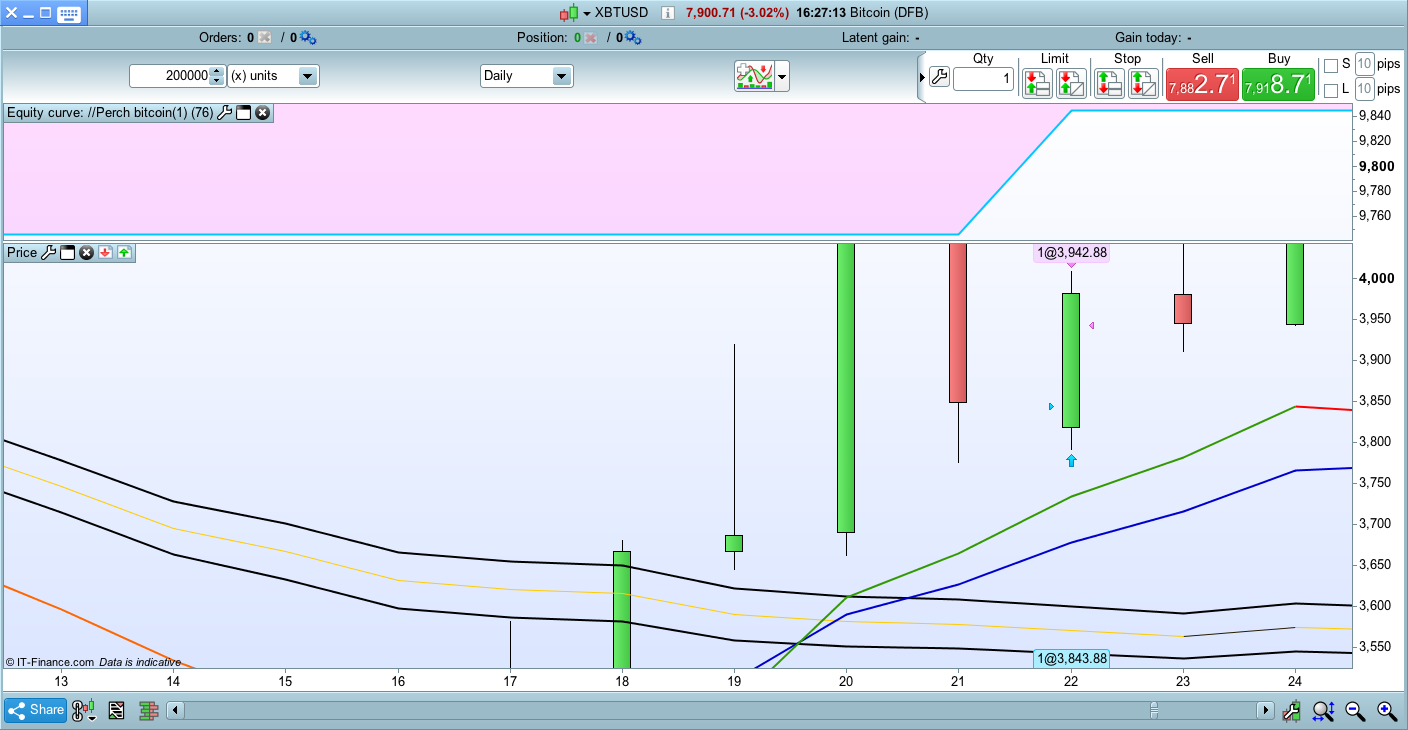1408x730 pixels.
Task: Click the candle cursor tool icon in bottom toolbar
Action: tap(1292, 711)
